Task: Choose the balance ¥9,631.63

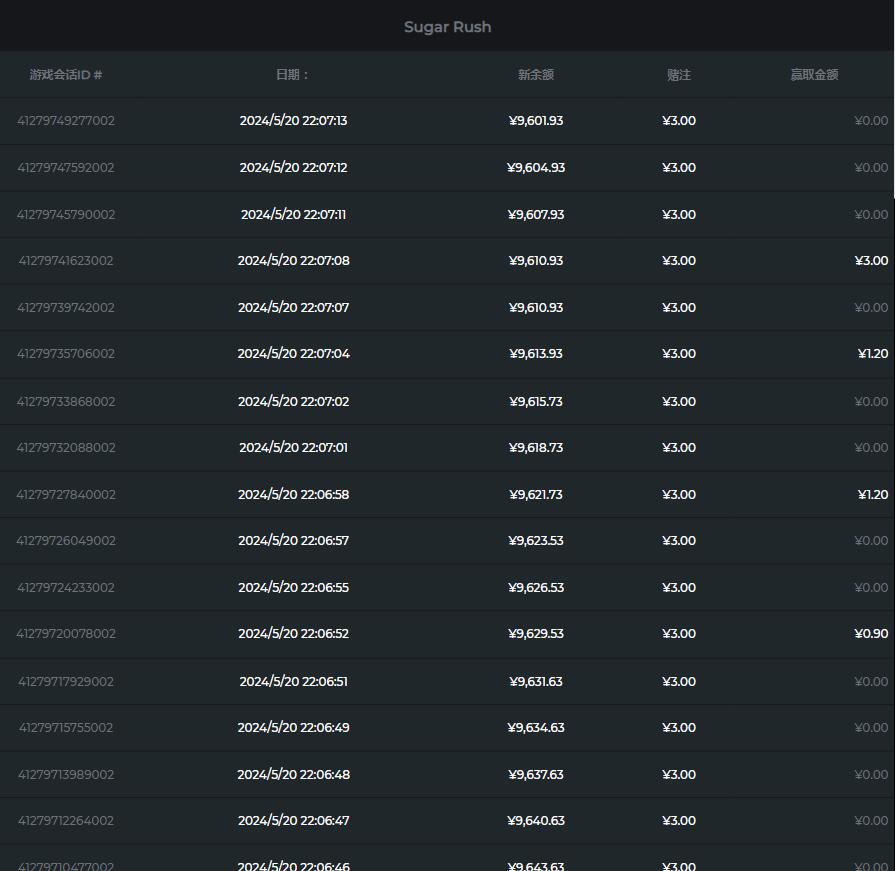Action: (536, 682)
